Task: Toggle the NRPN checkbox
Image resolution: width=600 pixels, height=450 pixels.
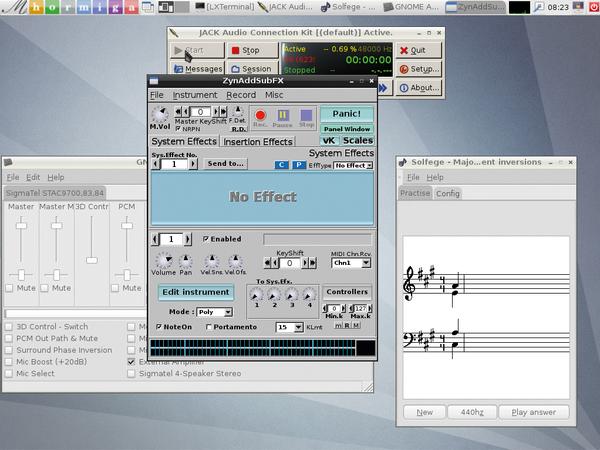Action: (178, 129)
